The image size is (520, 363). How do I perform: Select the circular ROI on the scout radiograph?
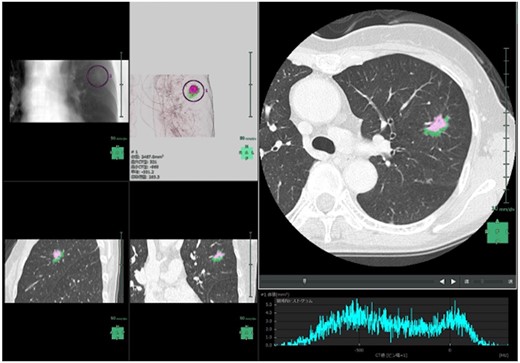97,77
